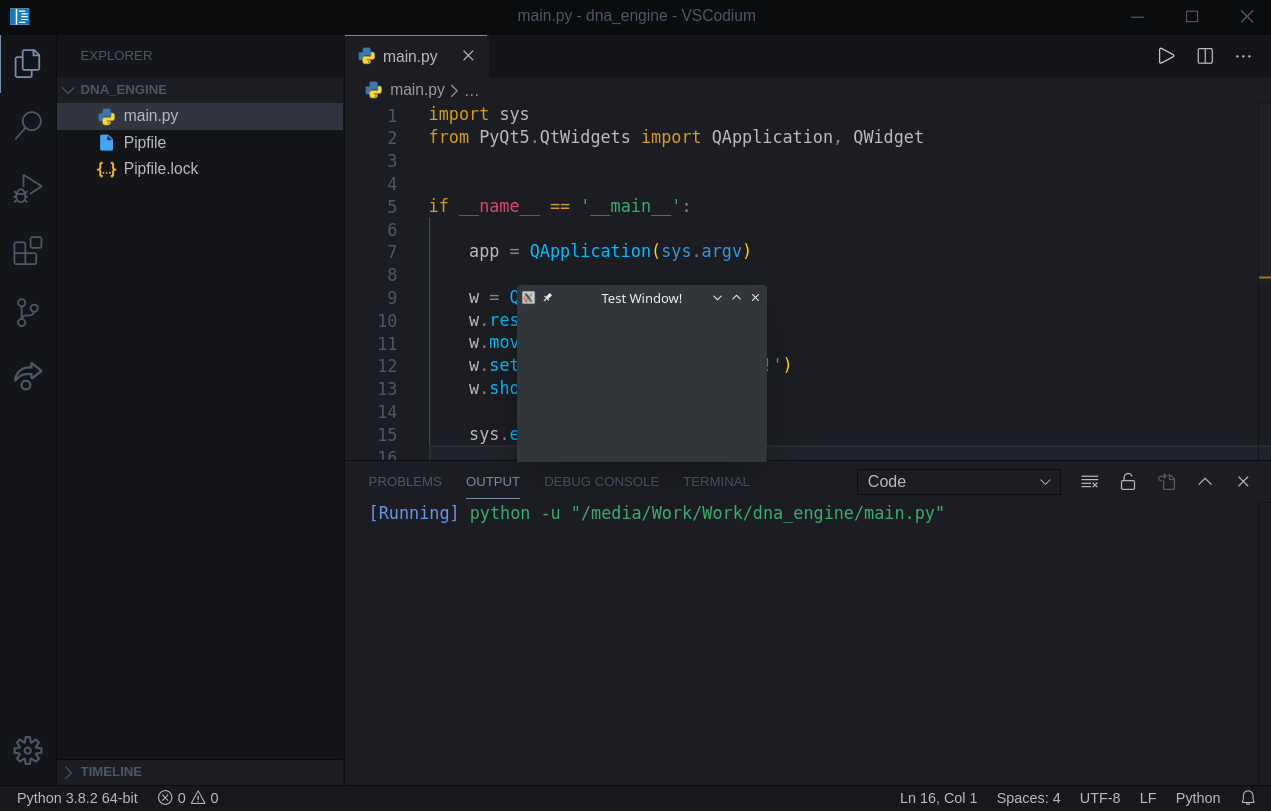The width and height of the screenshot is (1271, 811).
Task: Click the EXPLORER header label
Action: tap(116, 56)
